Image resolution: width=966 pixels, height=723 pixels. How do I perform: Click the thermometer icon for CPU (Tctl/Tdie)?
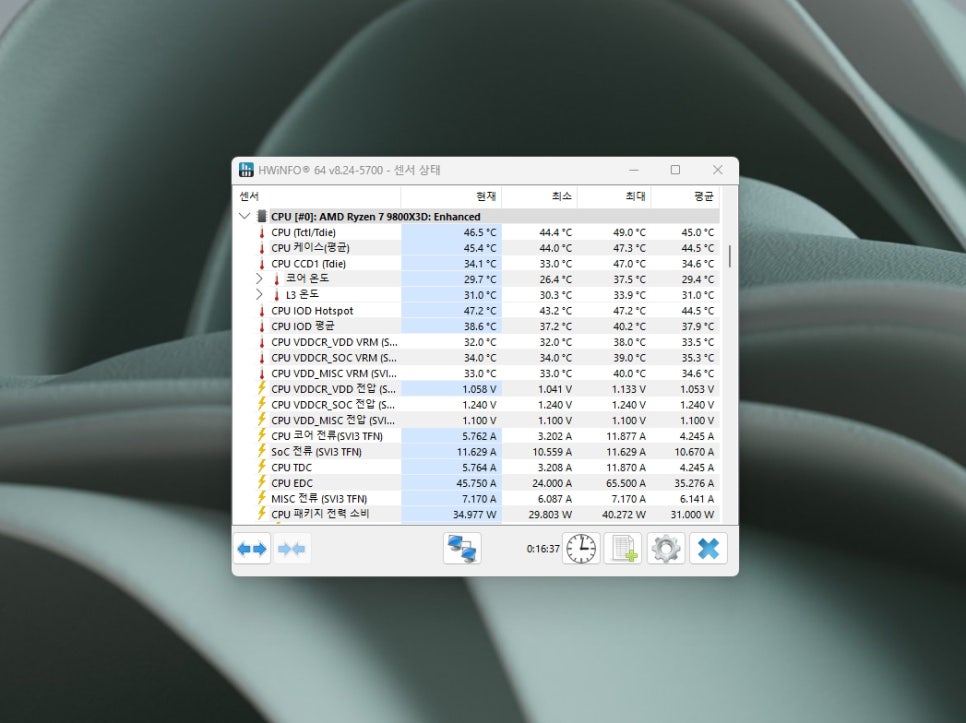point(262,232)
